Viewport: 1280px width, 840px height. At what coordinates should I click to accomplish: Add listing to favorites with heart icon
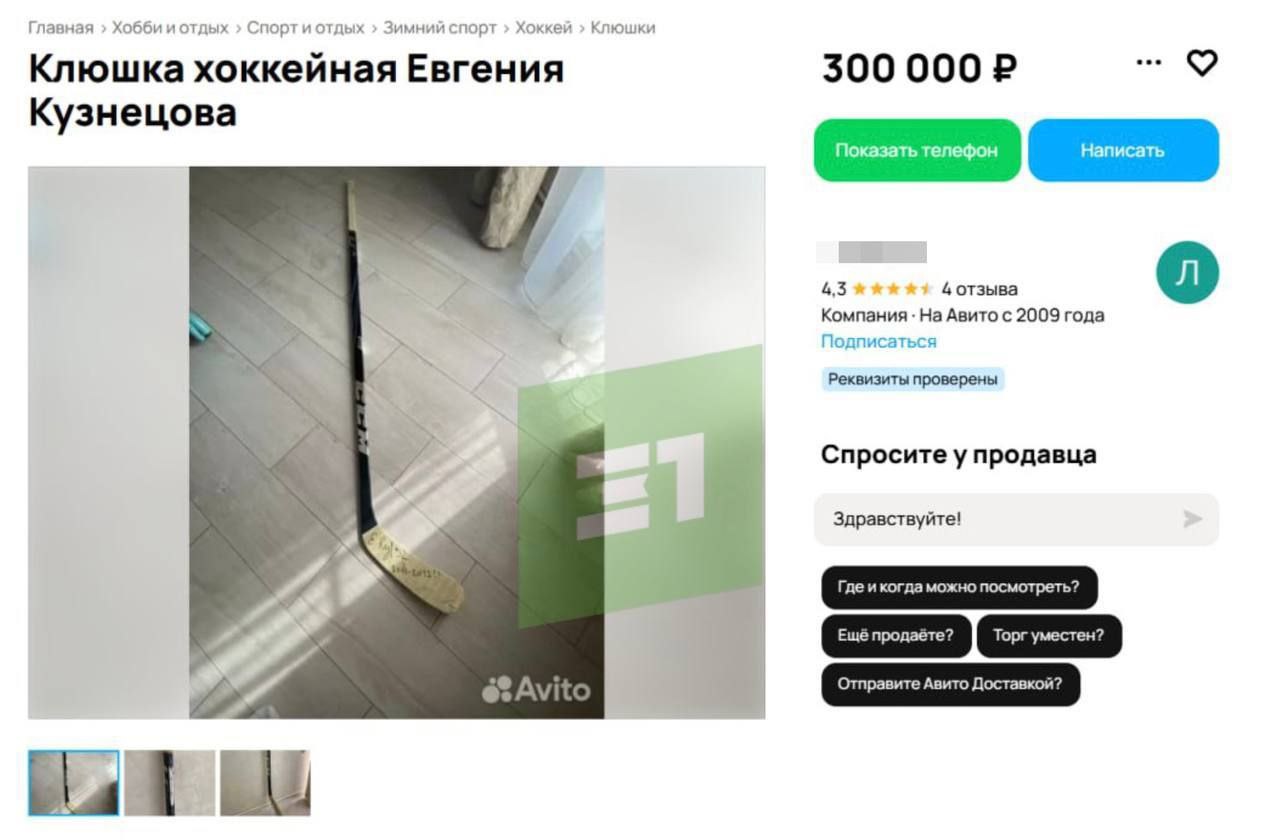point(1201,64)
